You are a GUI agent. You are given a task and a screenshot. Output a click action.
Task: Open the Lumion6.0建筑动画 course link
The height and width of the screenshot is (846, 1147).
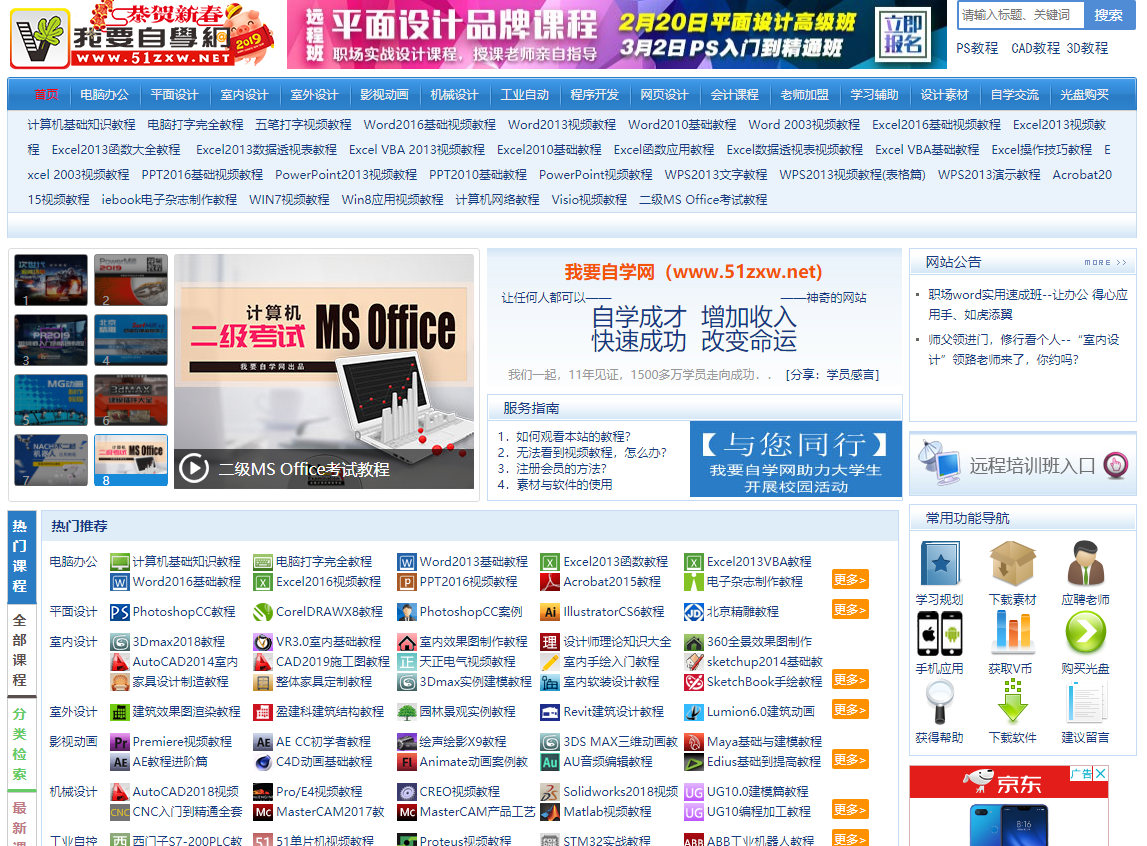[760, 712]
